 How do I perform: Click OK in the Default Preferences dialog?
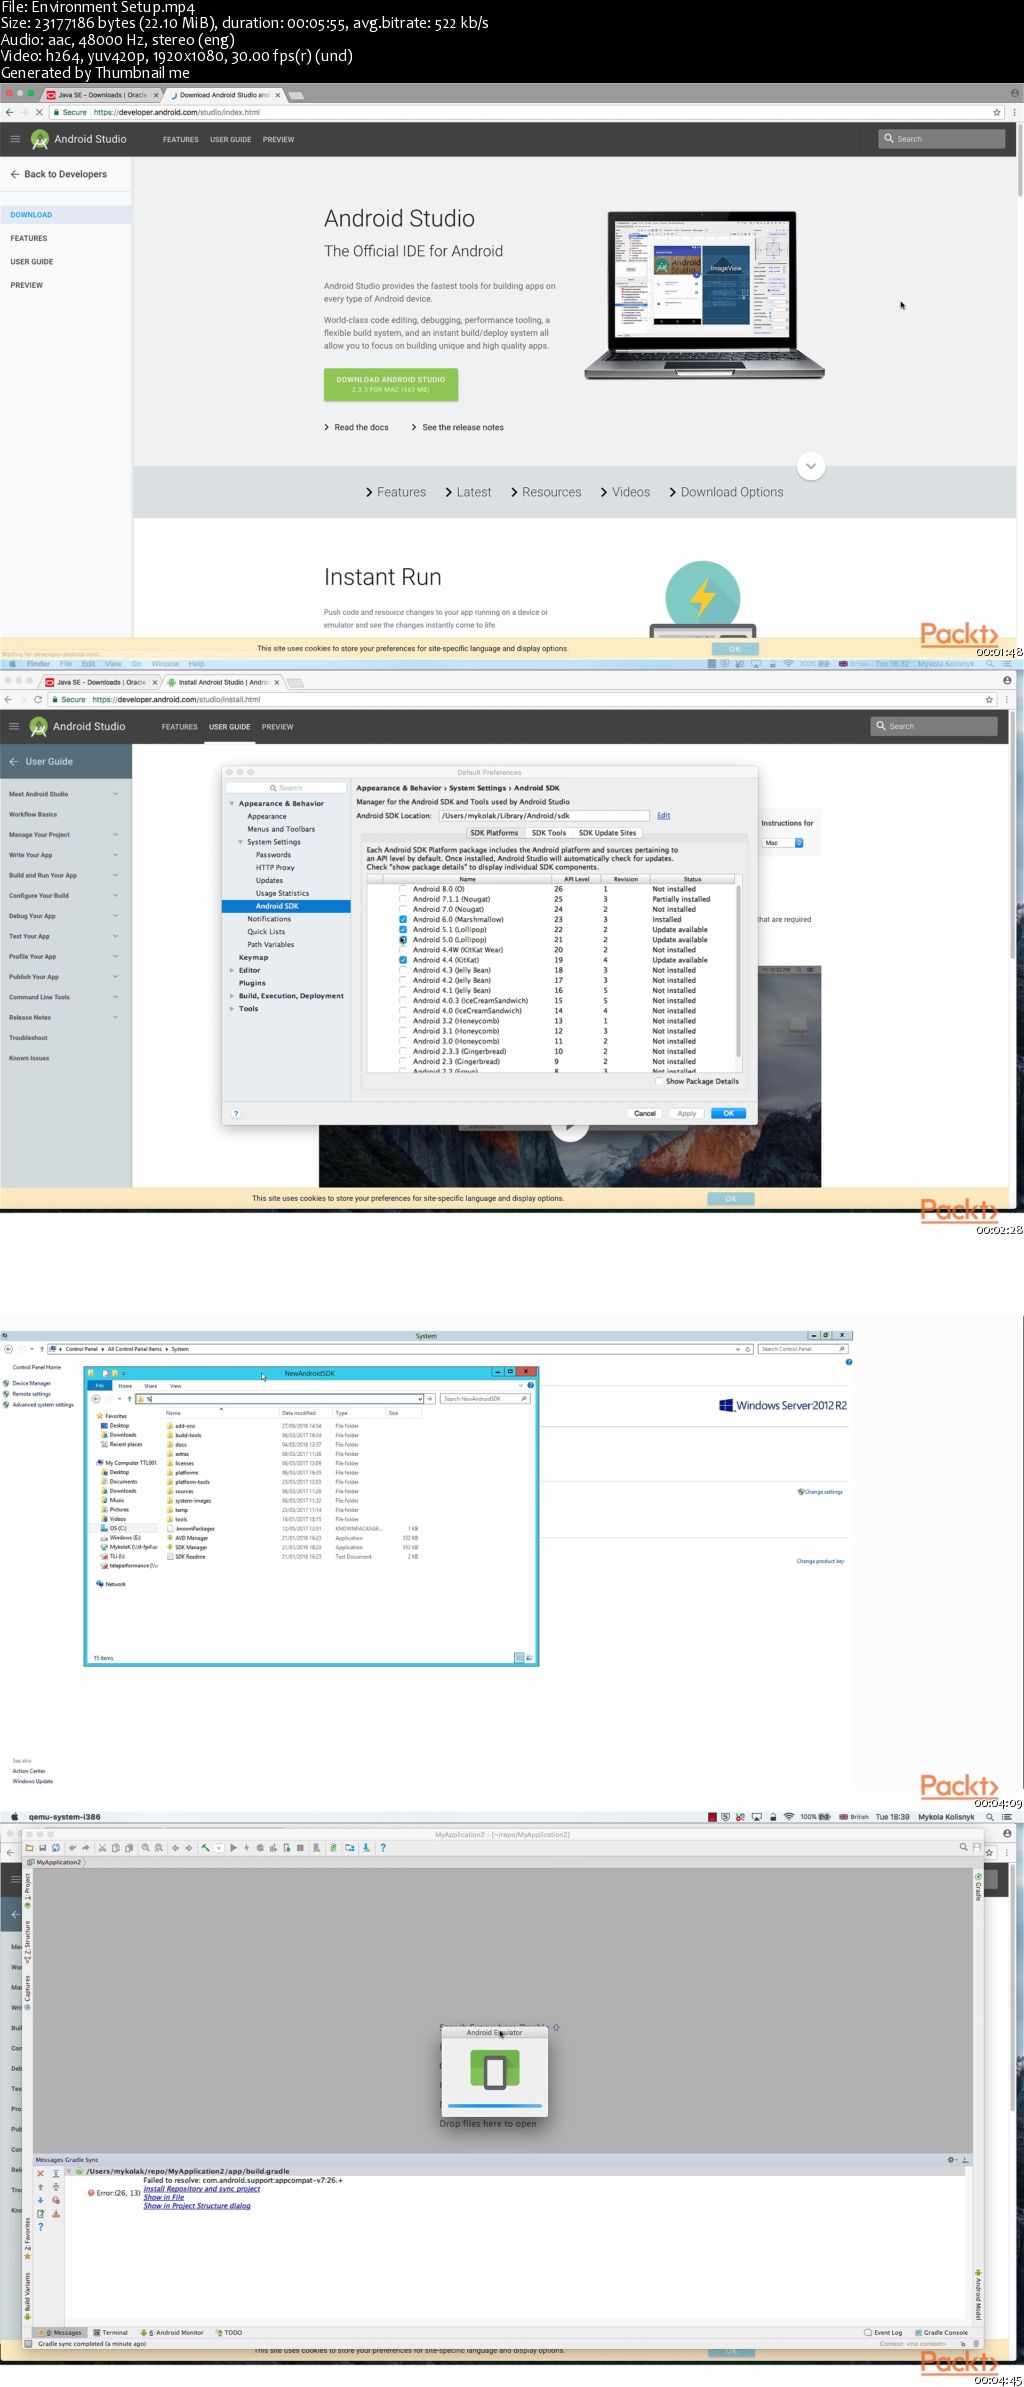pos(729,1113)
